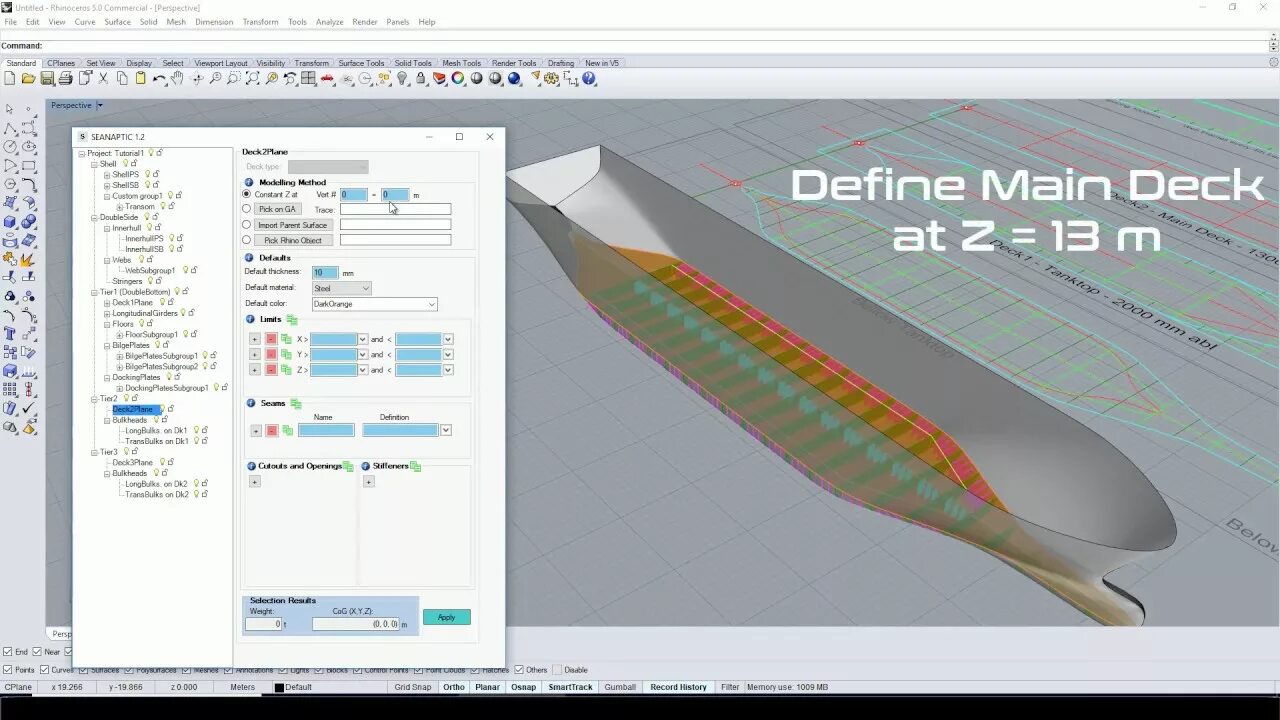Click the color wheel Properties icon
Image resolution: width=1280 pixels, height=720 pixels.
click(x=457, y=78)
